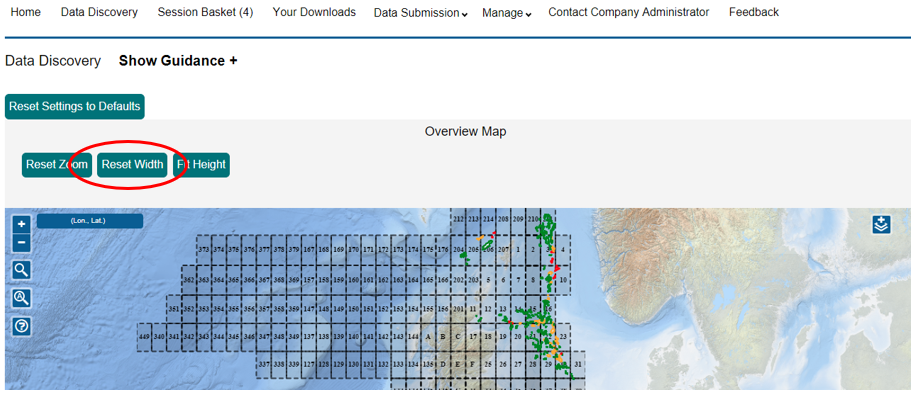Screen dimensions: 913x398
Task: Zoom in with the map plus icon
Action: (x=21, y=224)
